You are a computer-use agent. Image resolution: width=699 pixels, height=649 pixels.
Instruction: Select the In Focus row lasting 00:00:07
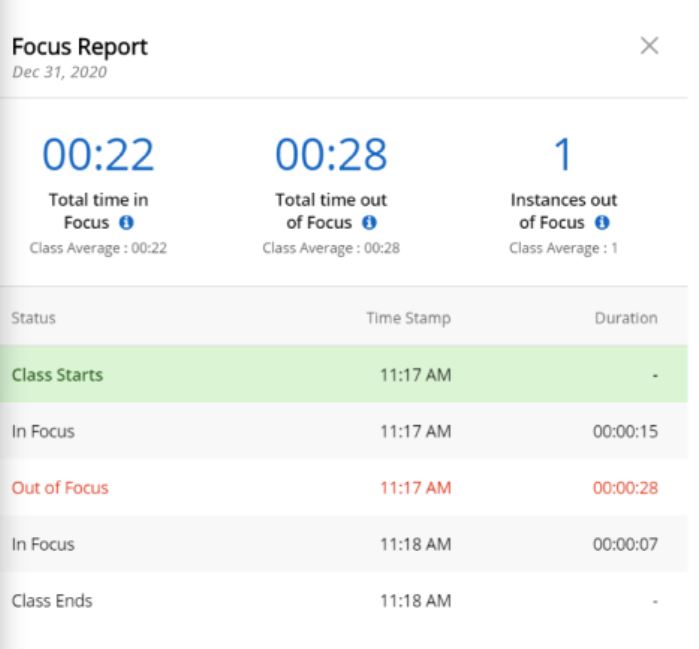pyautogui.click(x=344, y=545)
